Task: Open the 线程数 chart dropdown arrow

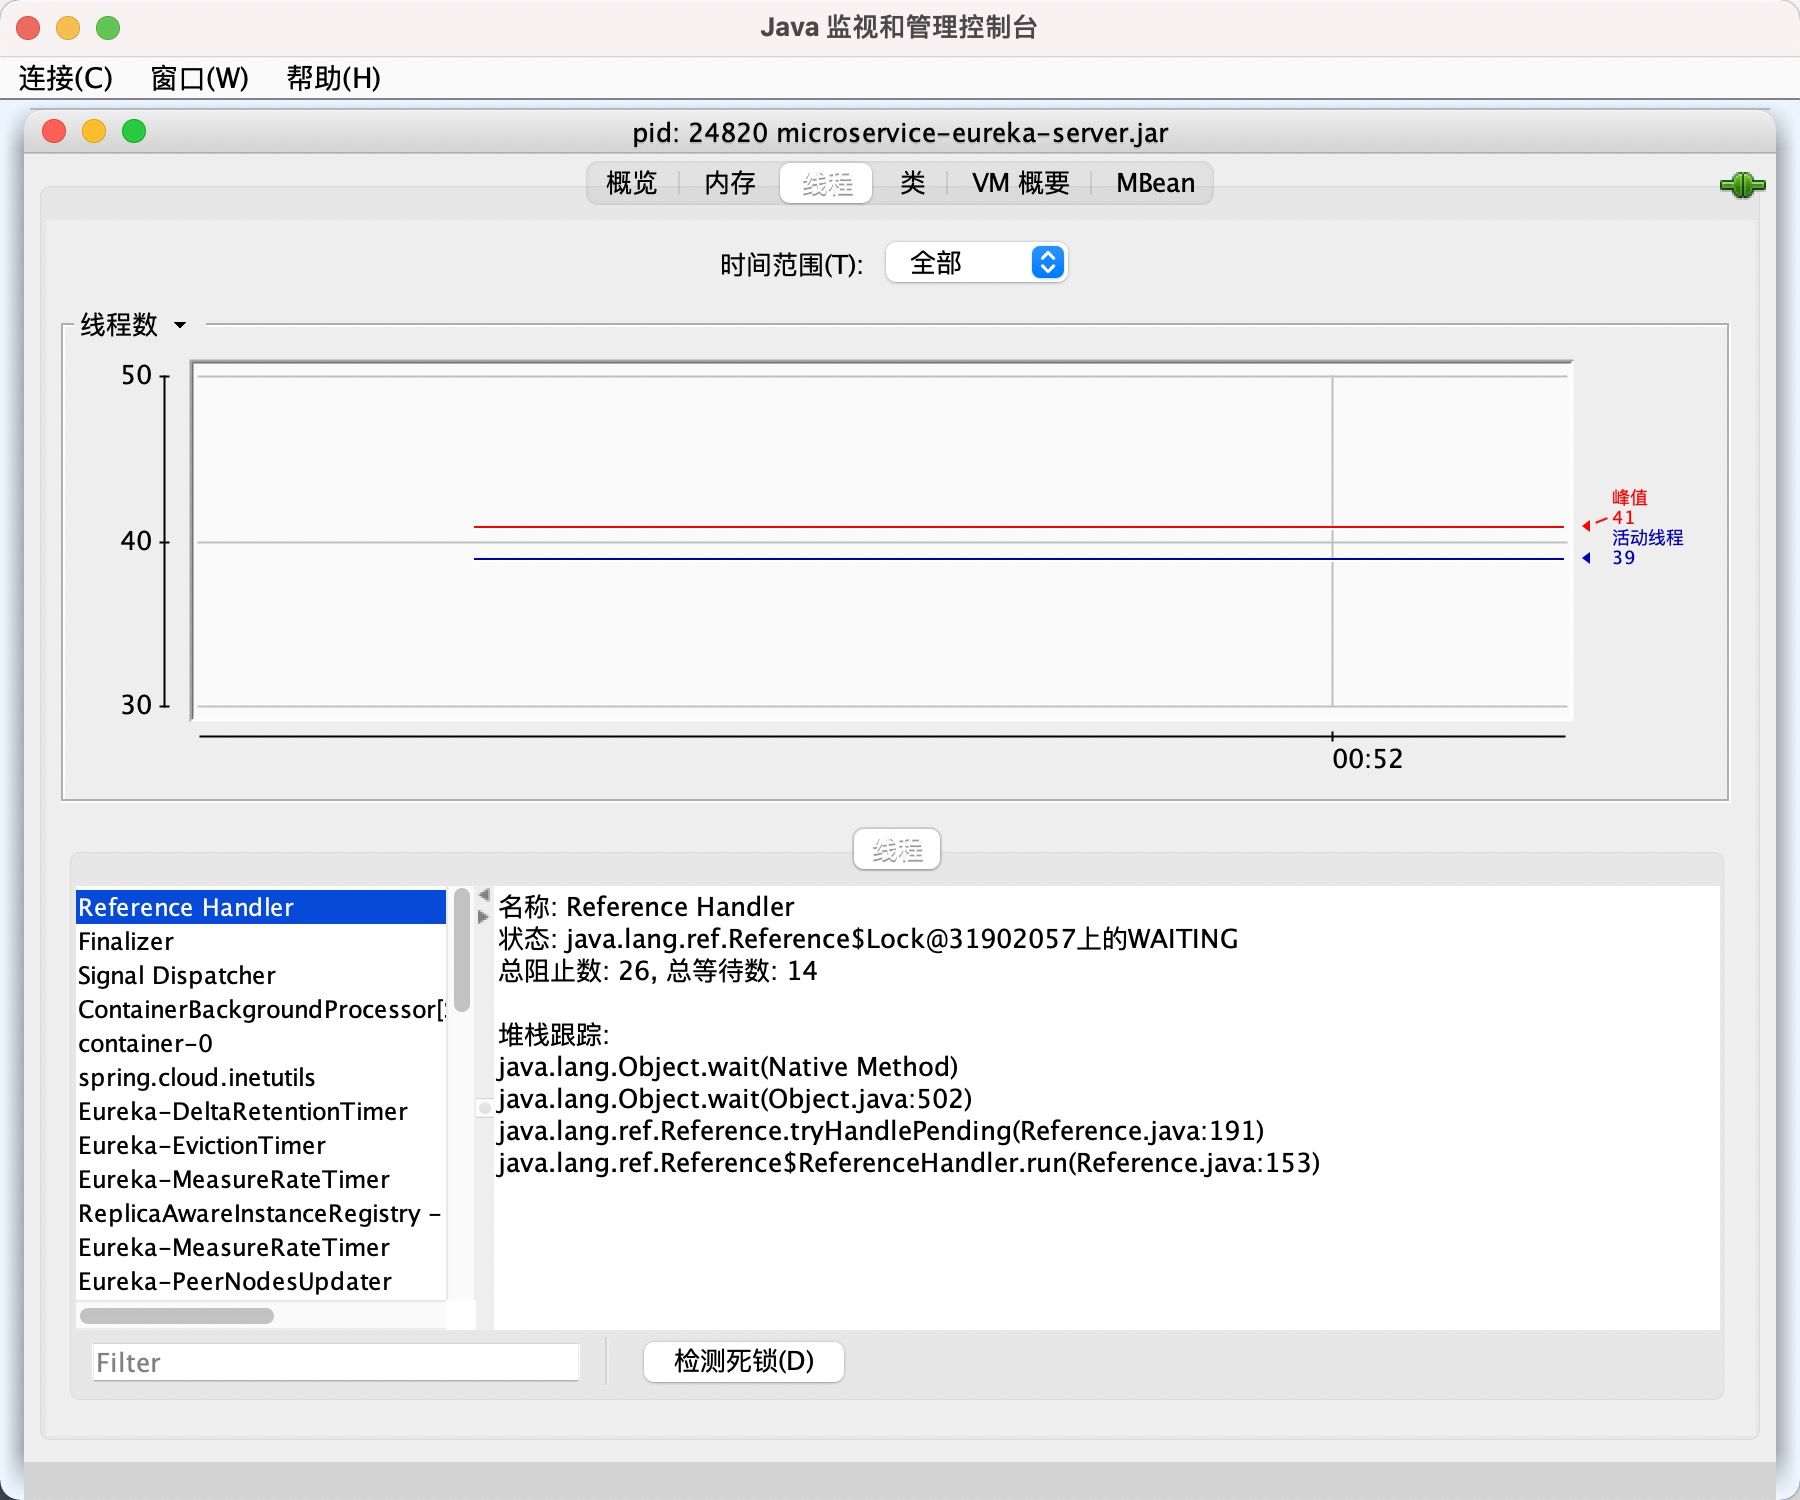Action: click(180, 325)
